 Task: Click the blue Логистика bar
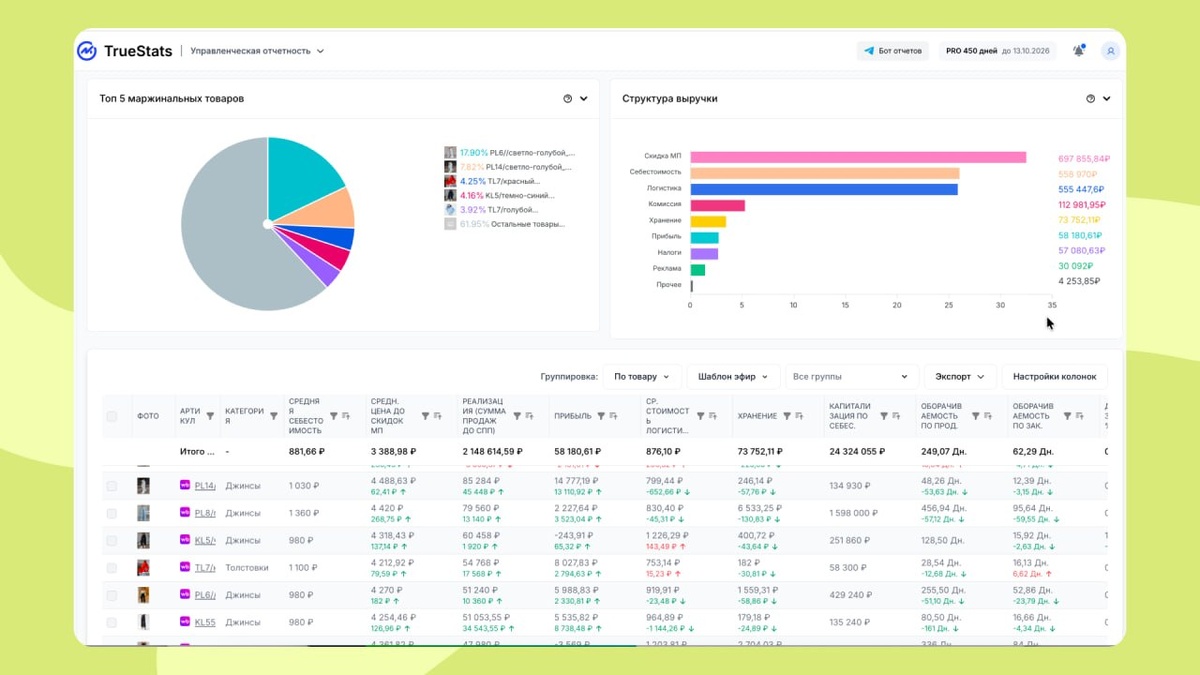tap(824, 189)
